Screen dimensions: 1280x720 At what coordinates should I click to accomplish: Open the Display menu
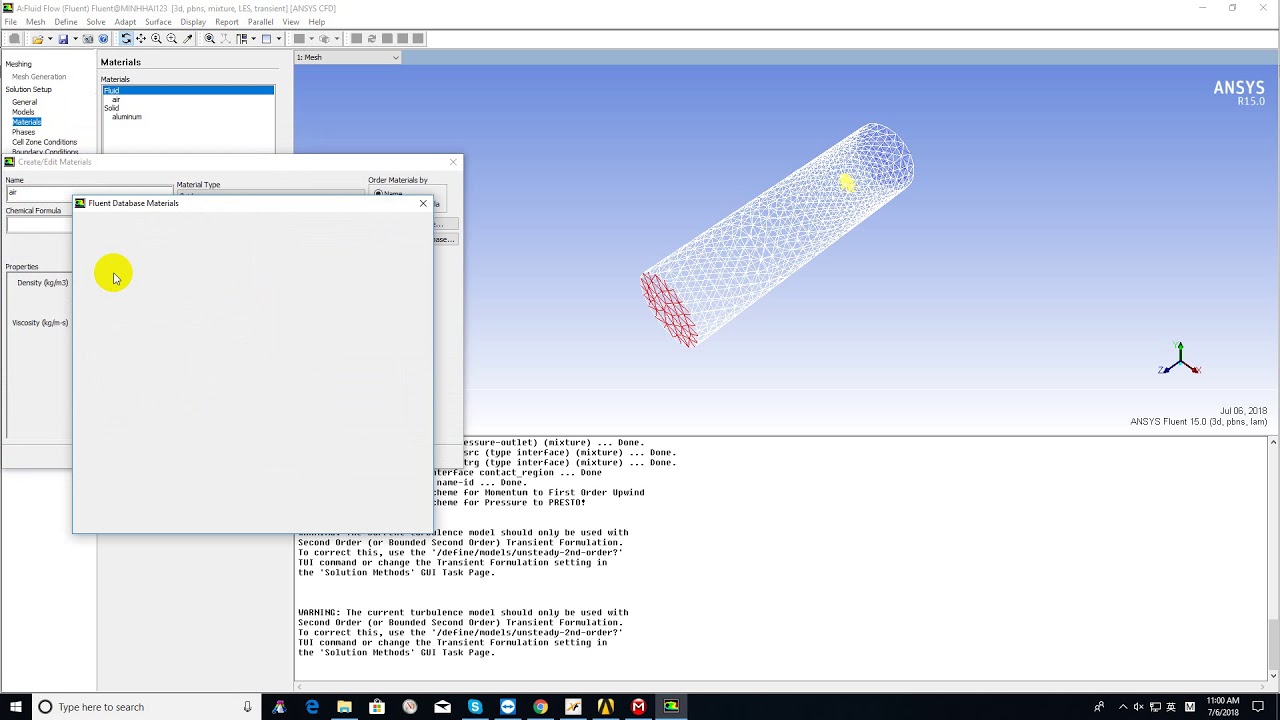[193, 22]
